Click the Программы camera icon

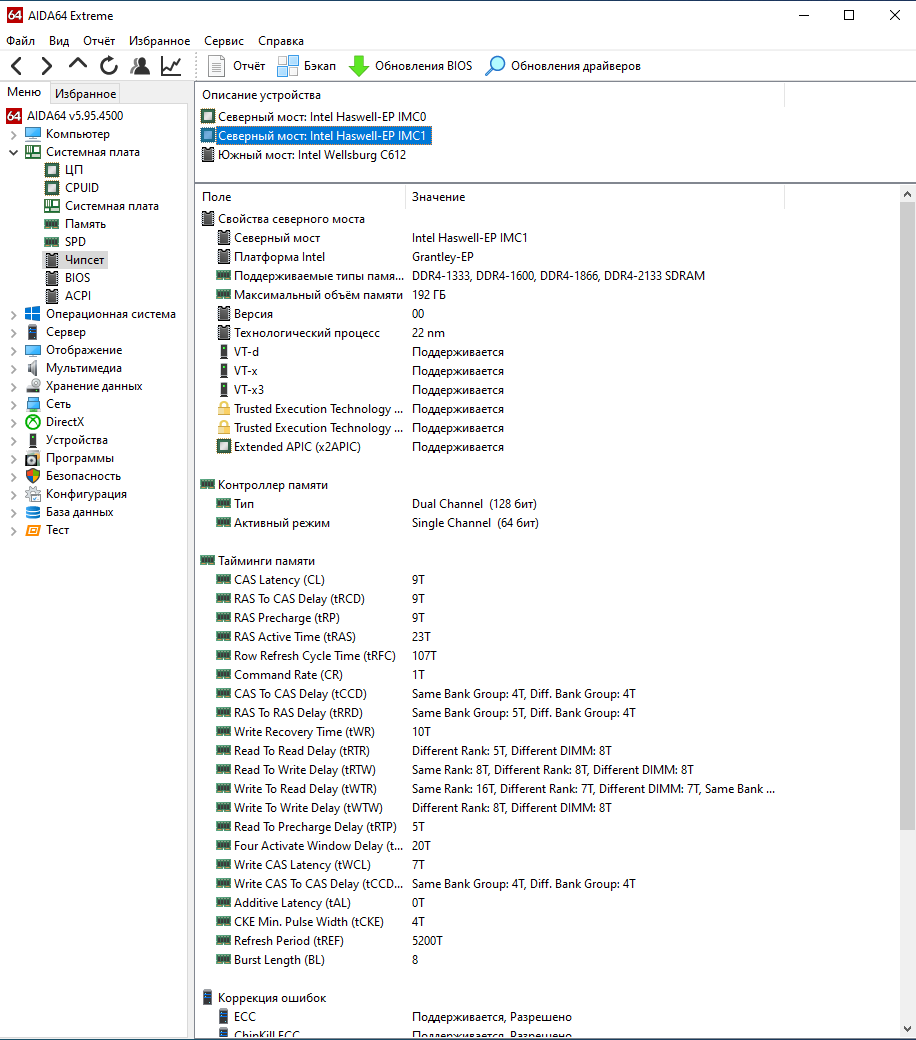33,458
